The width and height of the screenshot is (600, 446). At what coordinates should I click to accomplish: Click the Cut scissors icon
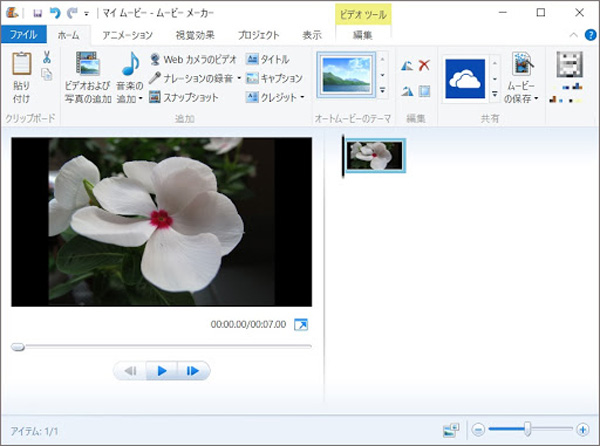click(47, 57)
